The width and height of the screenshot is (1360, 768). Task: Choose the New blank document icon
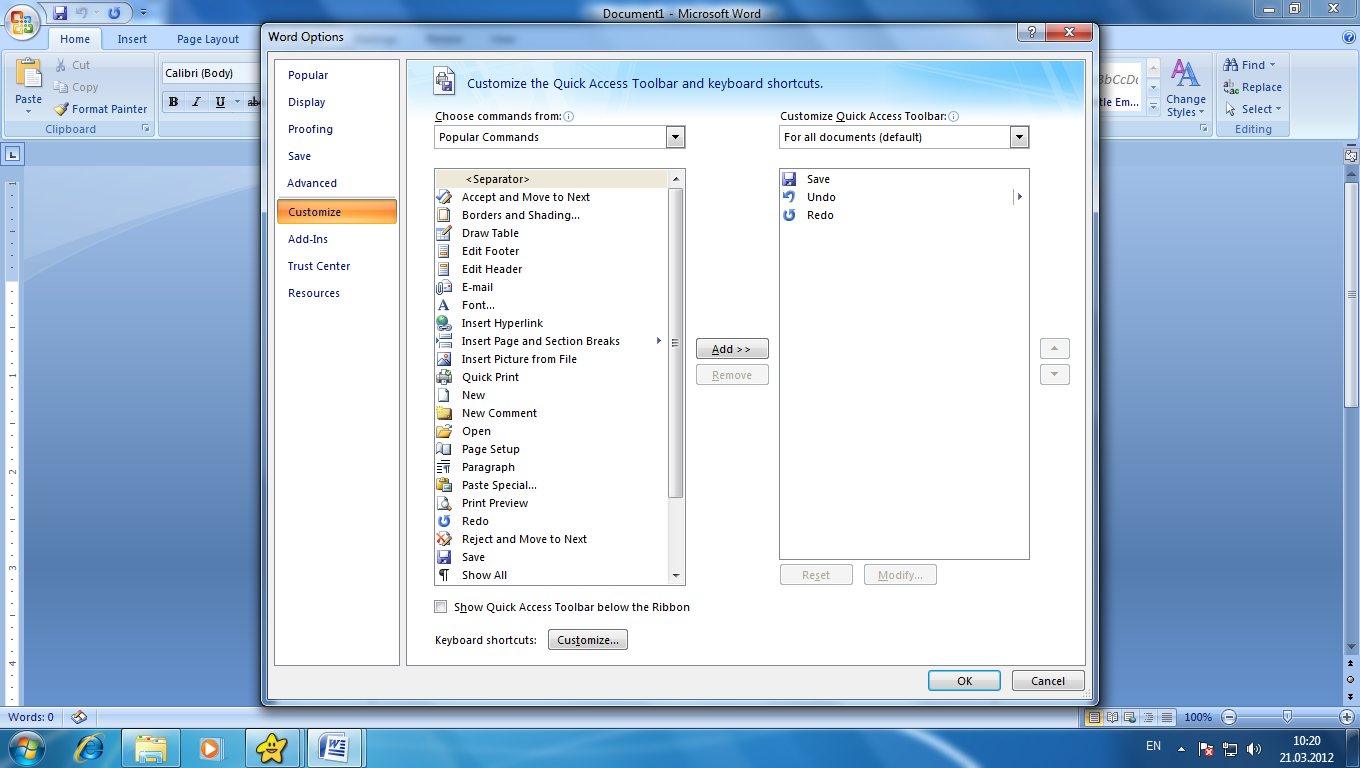[x=444, y=395]
